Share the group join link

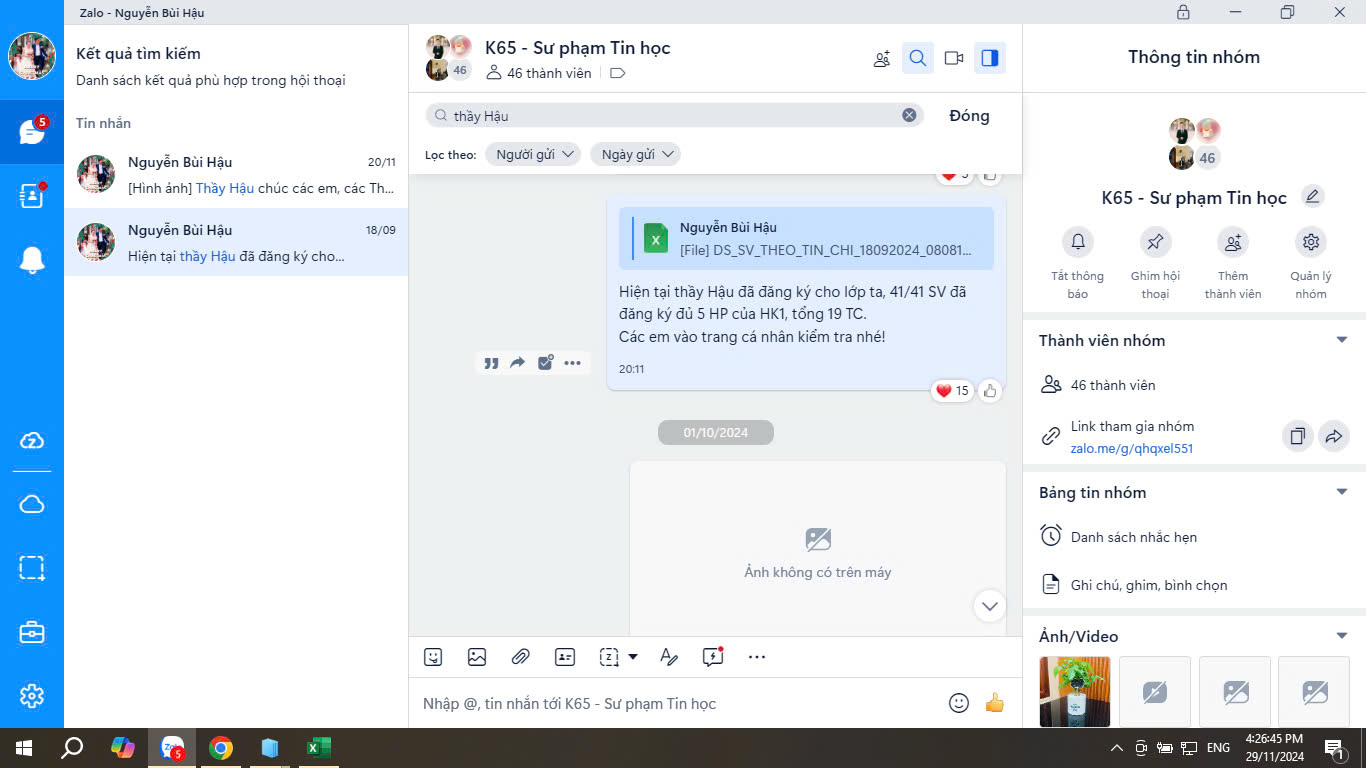(1334, 436)
